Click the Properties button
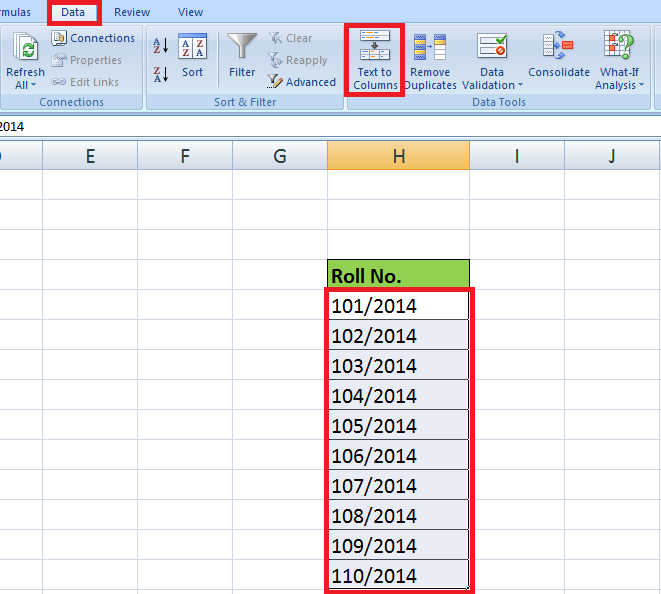Screen dimensions: 661x594 pyautogui.click(x=87, y=60)
